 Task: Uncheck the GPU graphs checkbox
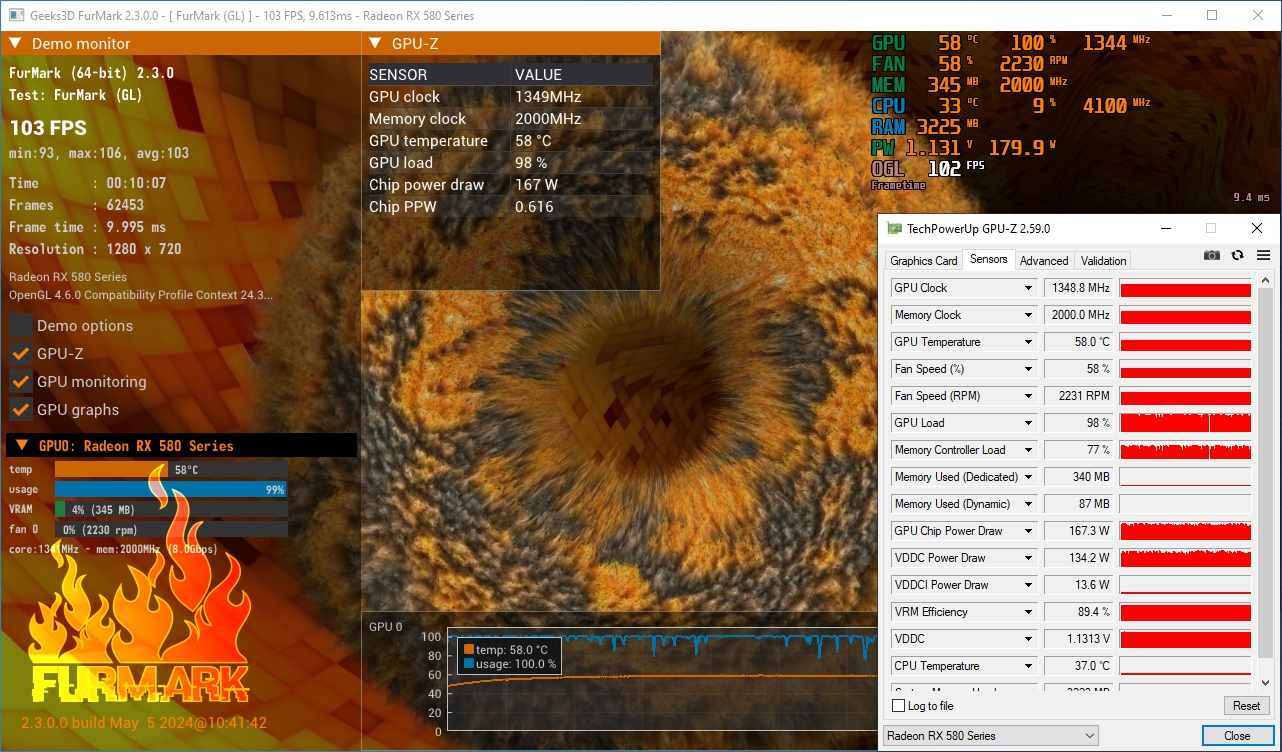click(x=20, y=410)
